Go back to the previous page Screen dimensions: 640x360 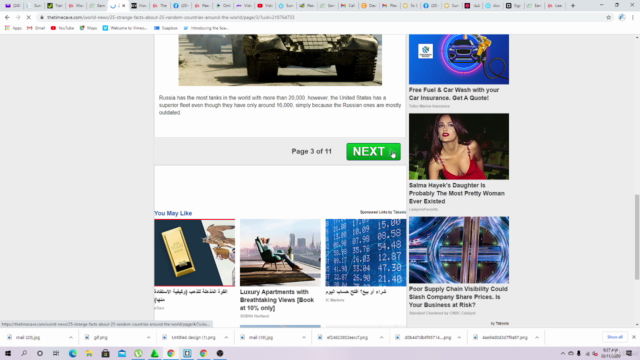pos(7,18)
